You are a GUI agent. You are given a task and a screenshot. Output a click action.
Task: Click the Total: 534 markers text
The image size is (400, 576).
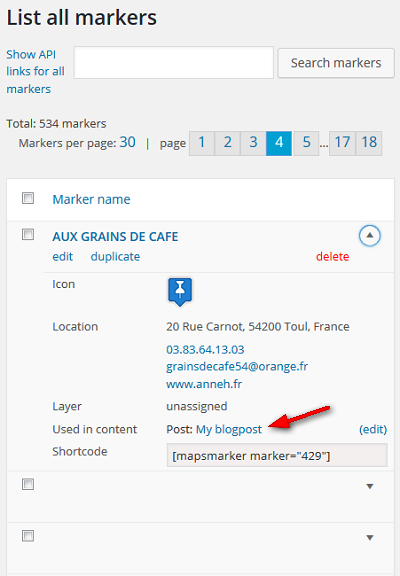pos(56,124)
